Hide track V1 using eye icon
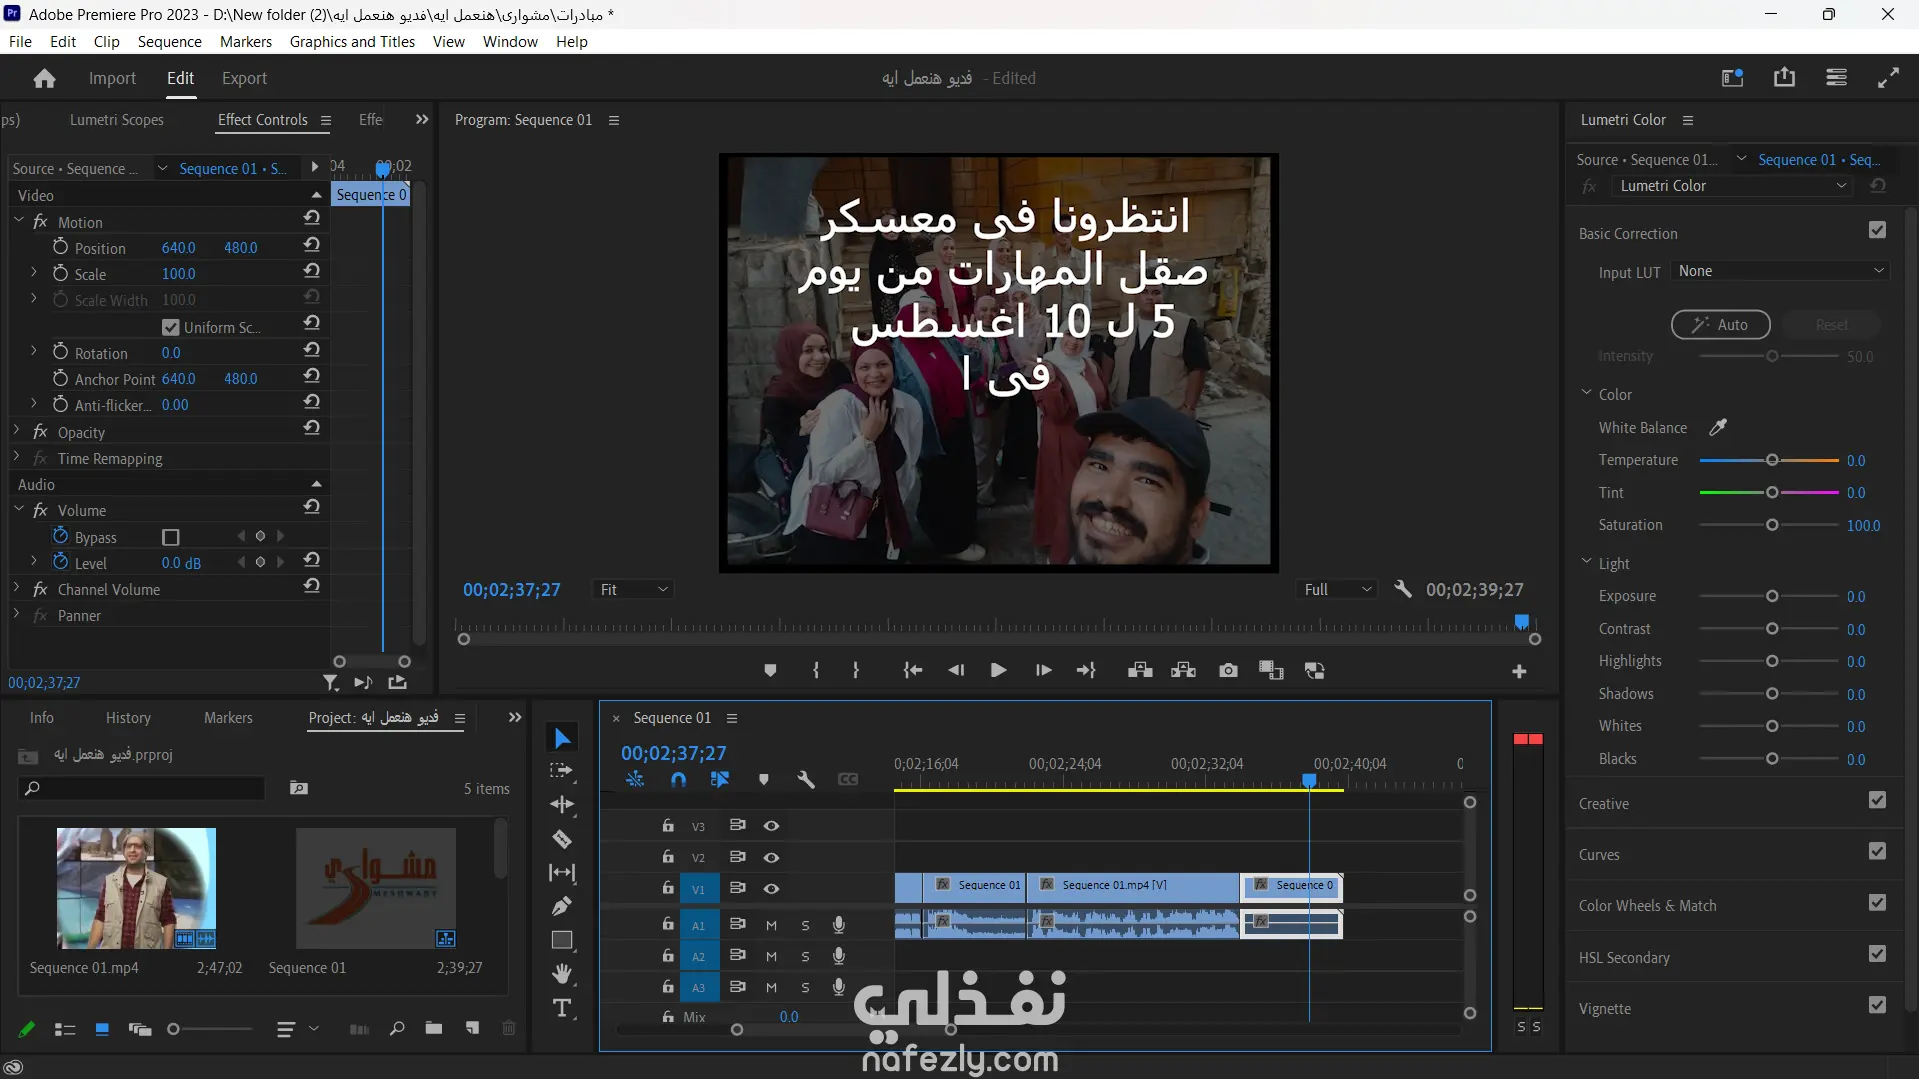The height and width of the screenshot is (1079, 1919). point(771,889)
